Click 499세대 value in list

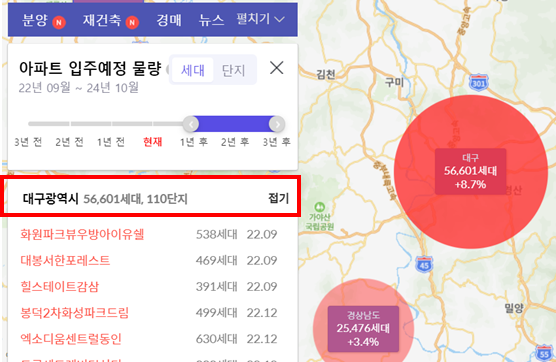point(216,313)
